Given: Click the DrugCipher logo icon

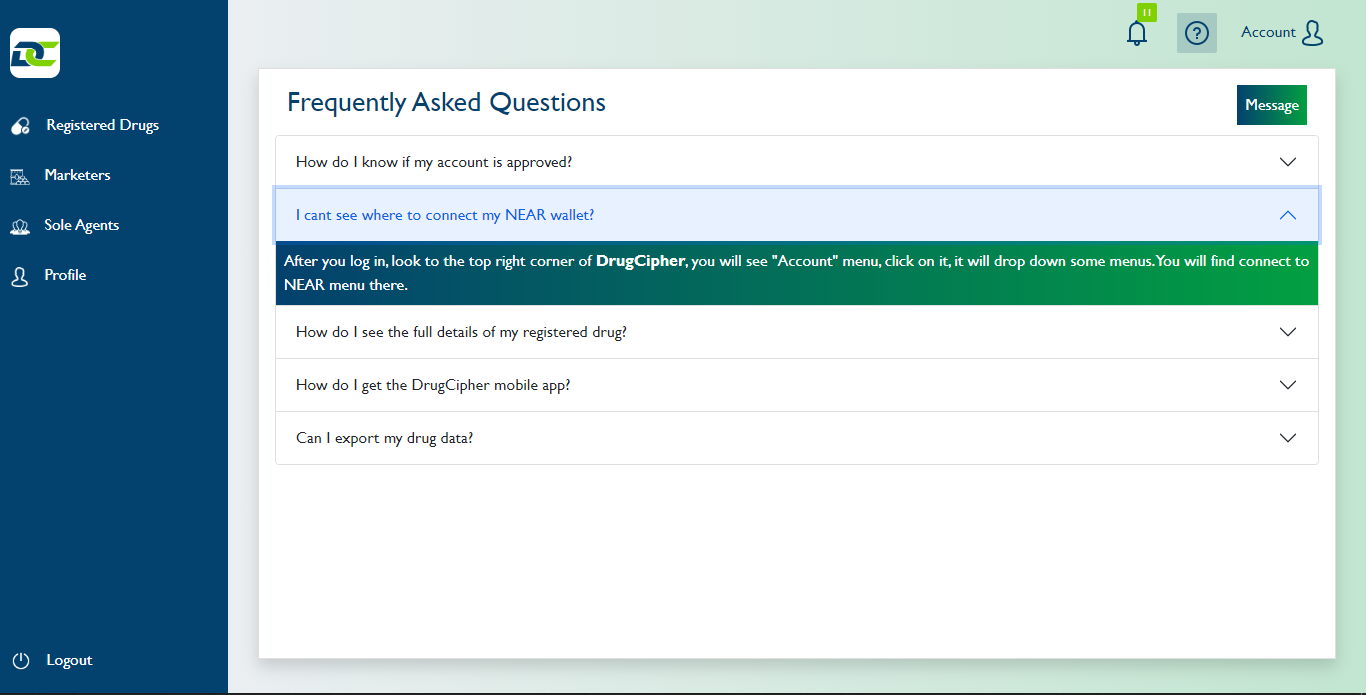Looking at the screenshot, I should coord(35,53).
